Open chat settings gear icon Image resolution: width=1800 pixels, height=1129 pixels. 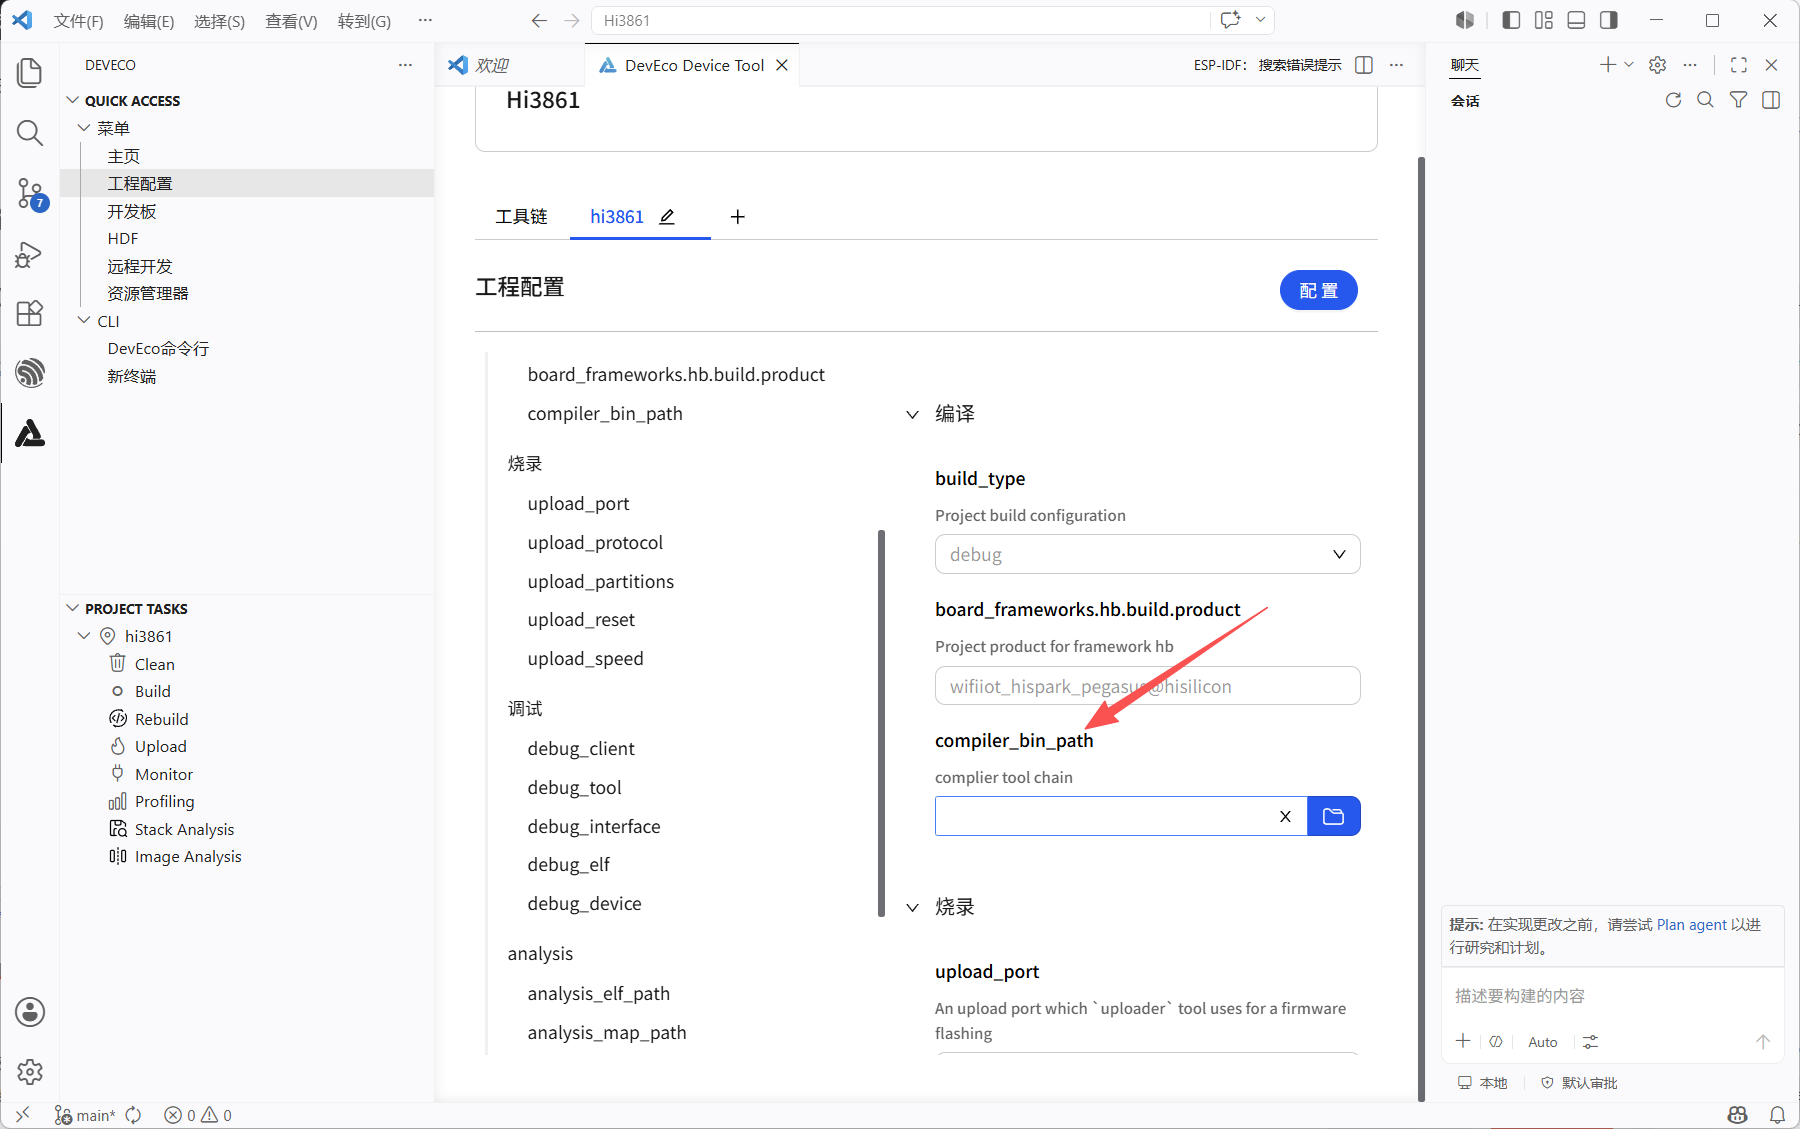(x=1657, y=65)
